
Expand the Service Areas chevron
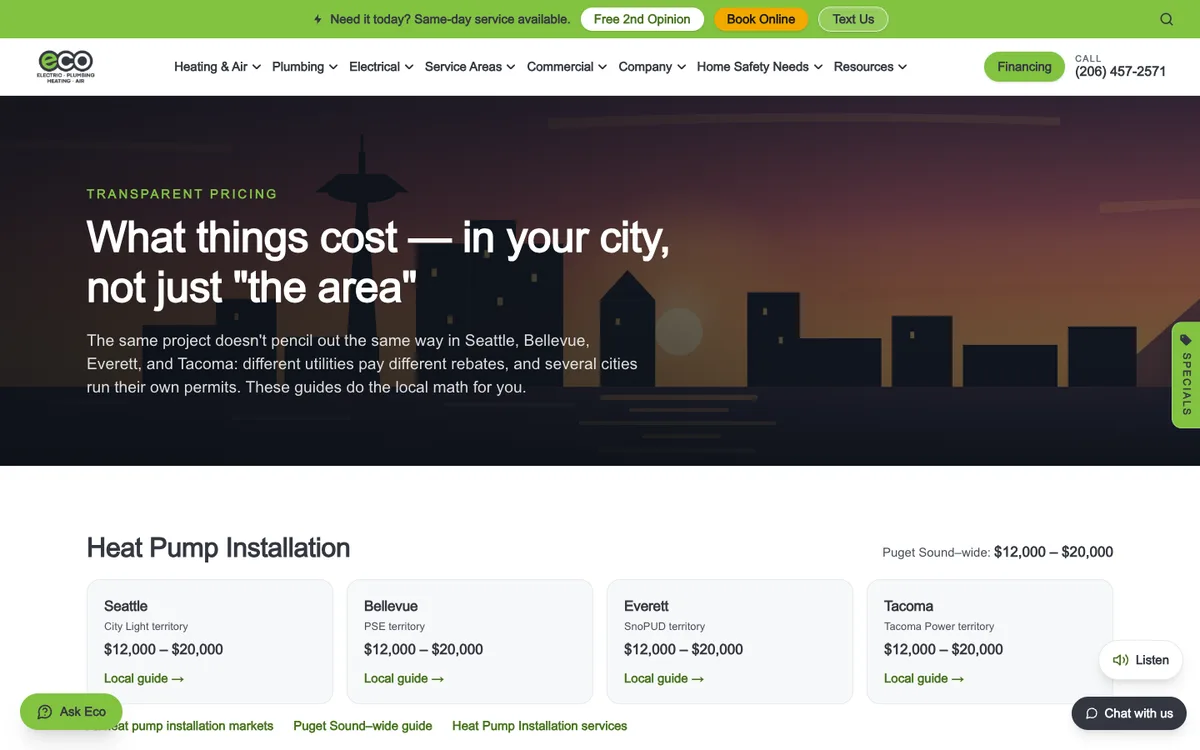[x=511, y=67]
